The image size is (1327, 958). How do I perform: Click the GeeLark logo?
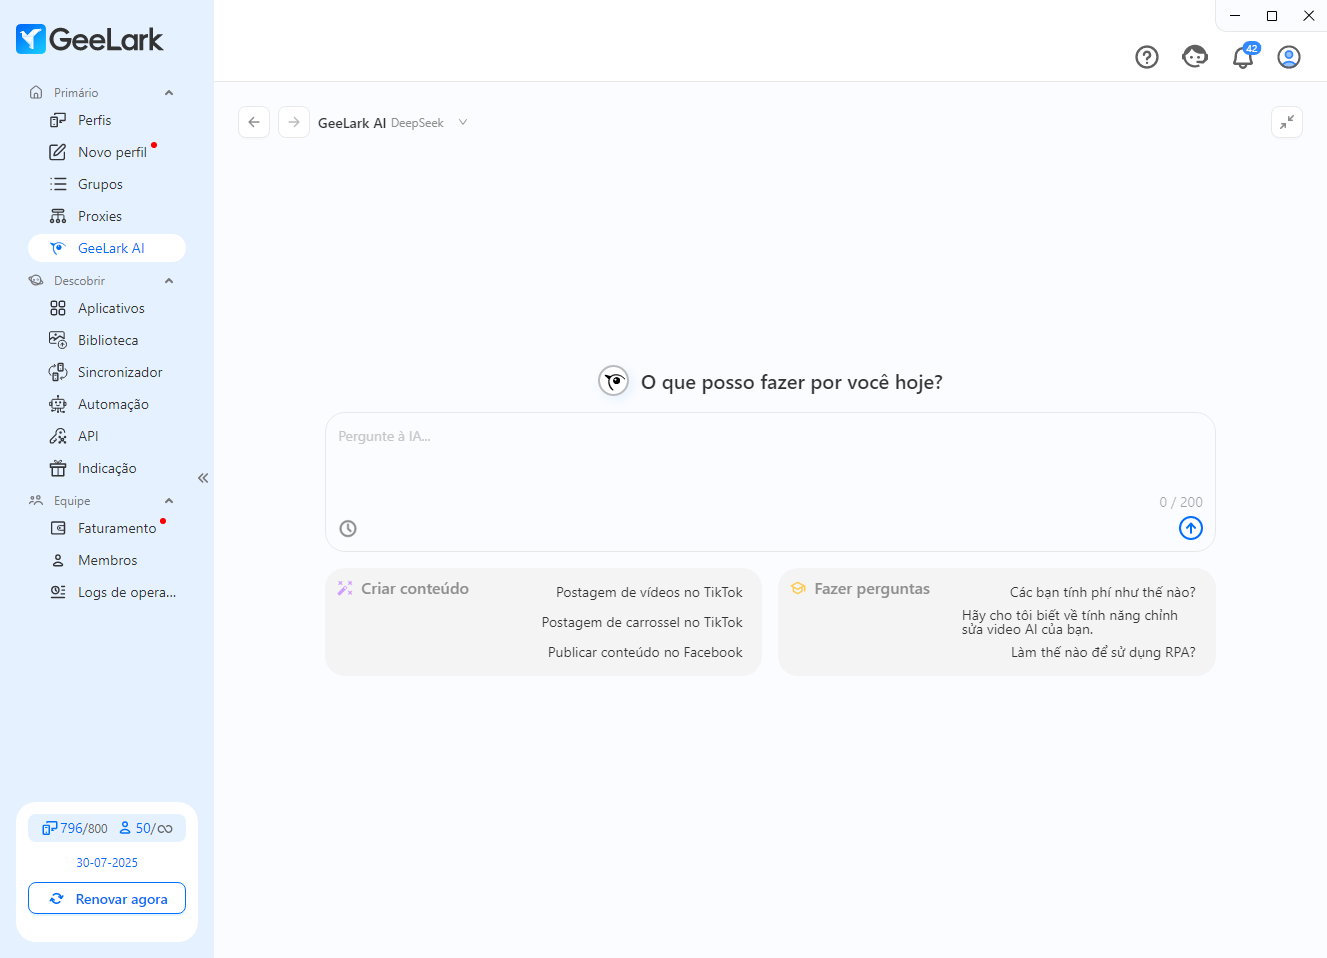click(89, 39)
